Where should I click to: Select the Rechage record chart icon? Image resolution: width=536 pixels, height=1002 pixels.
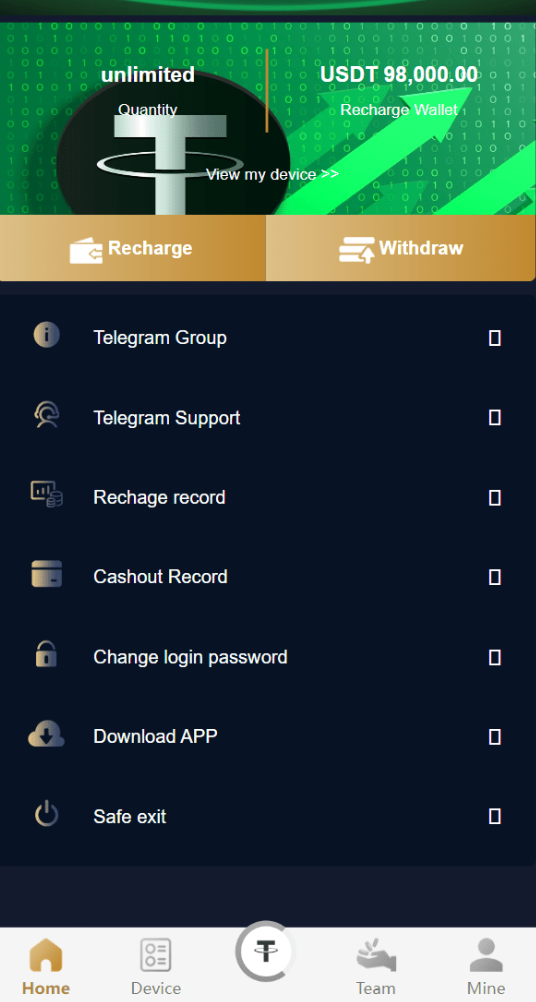click(47, 495)
